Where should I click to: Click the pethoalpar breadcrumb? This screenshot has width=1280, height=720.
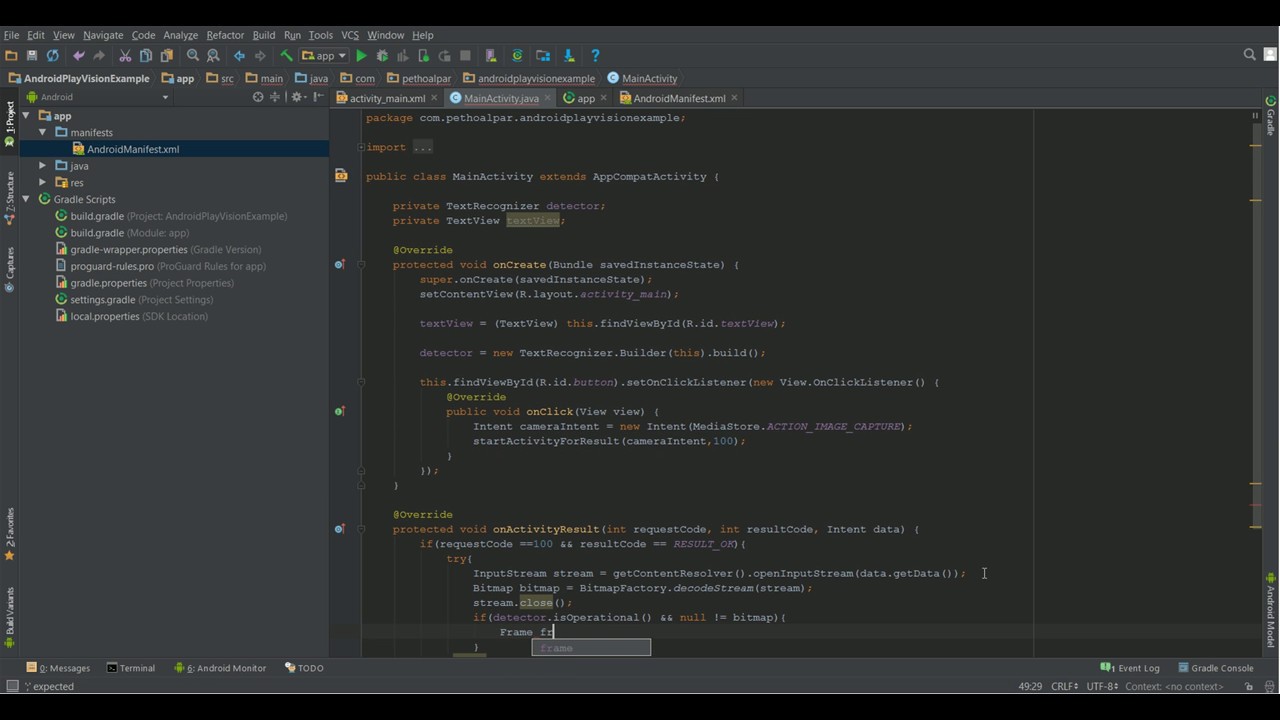tap(419, 78)
